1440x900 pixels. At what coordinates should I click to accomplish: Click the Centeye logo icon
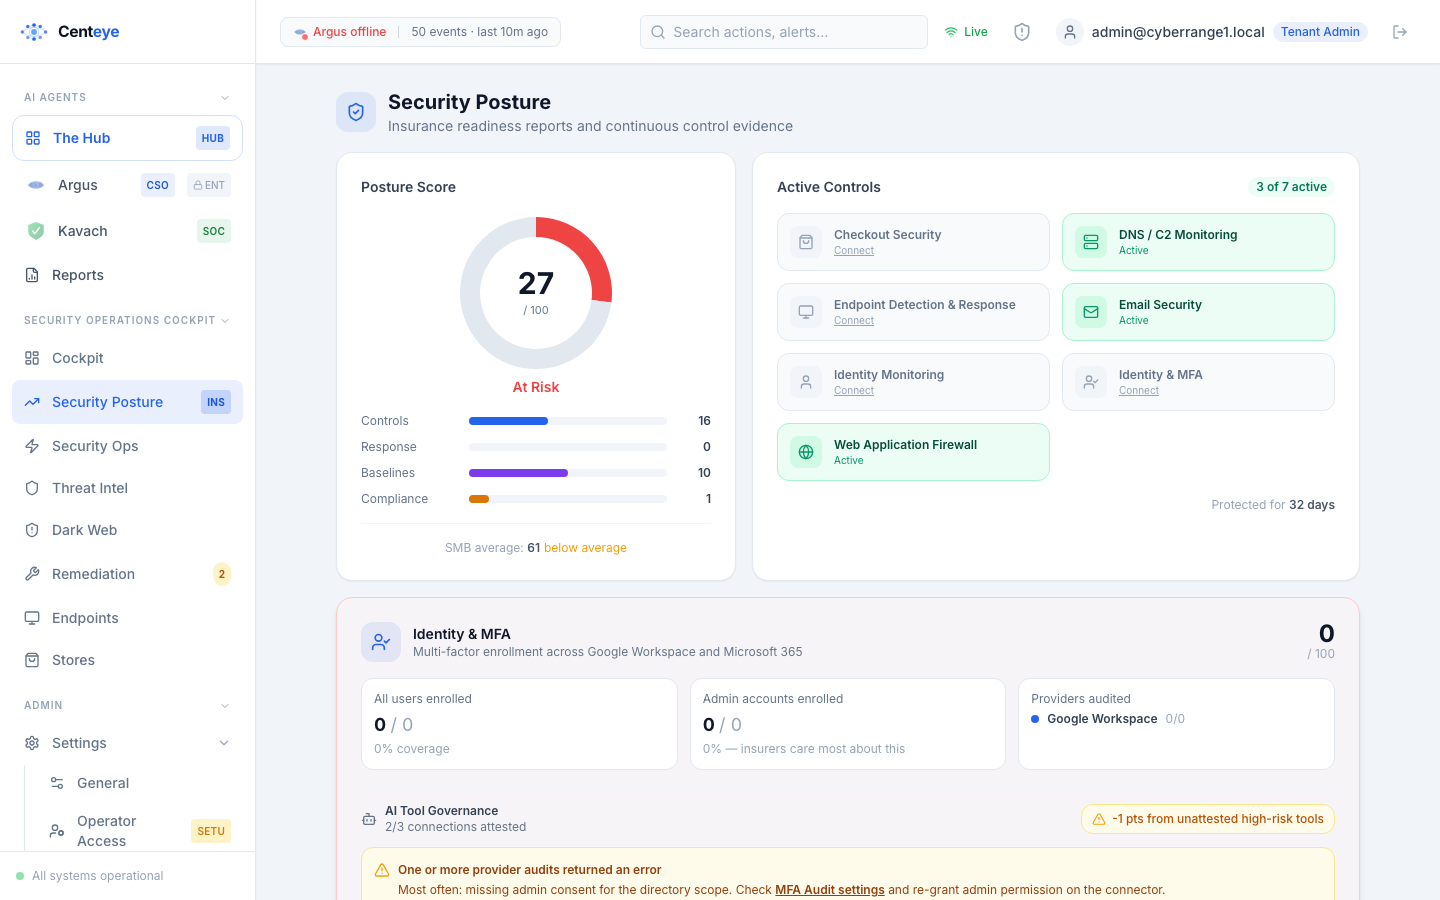point(34,32)
